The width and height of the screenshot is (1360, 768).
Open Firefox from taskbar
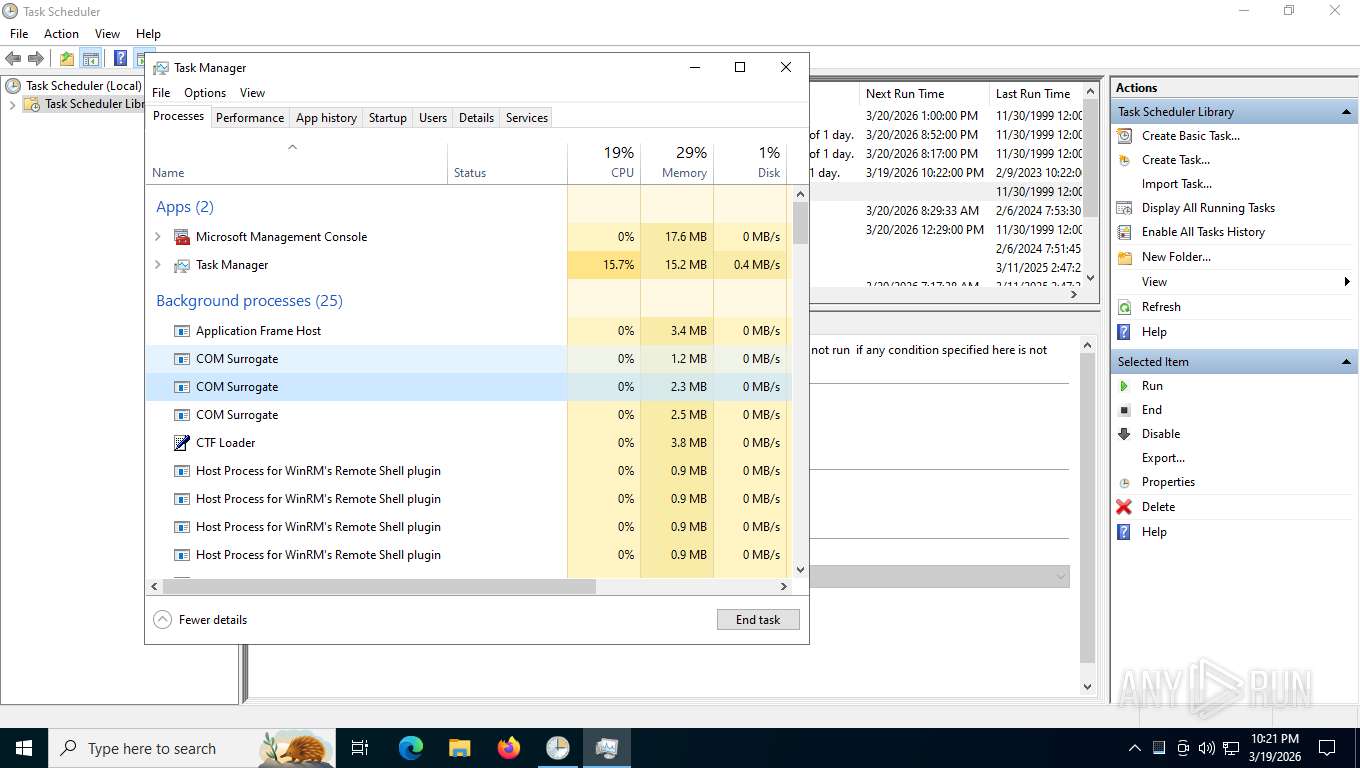pos(509,748)
